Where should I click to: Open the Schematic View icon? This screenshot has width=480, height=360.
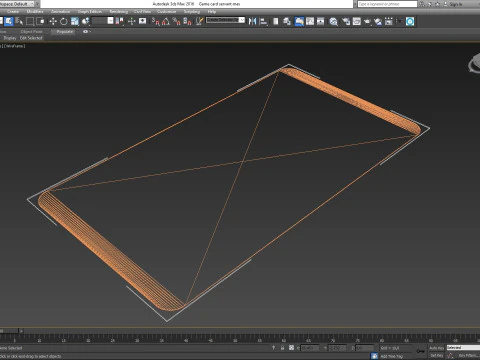coord(320,22)
